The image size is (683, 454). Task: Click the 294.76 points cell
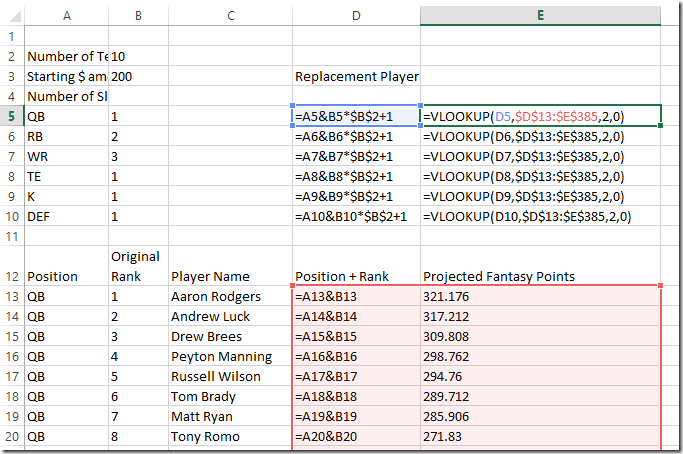pyautogui.click(x=541, y=376)
